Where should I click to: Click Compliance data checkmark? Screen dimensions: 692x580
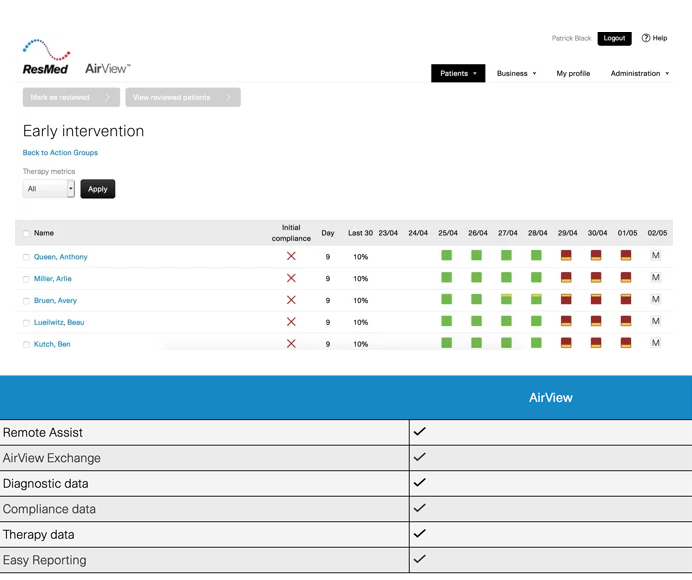pos(420,508)
